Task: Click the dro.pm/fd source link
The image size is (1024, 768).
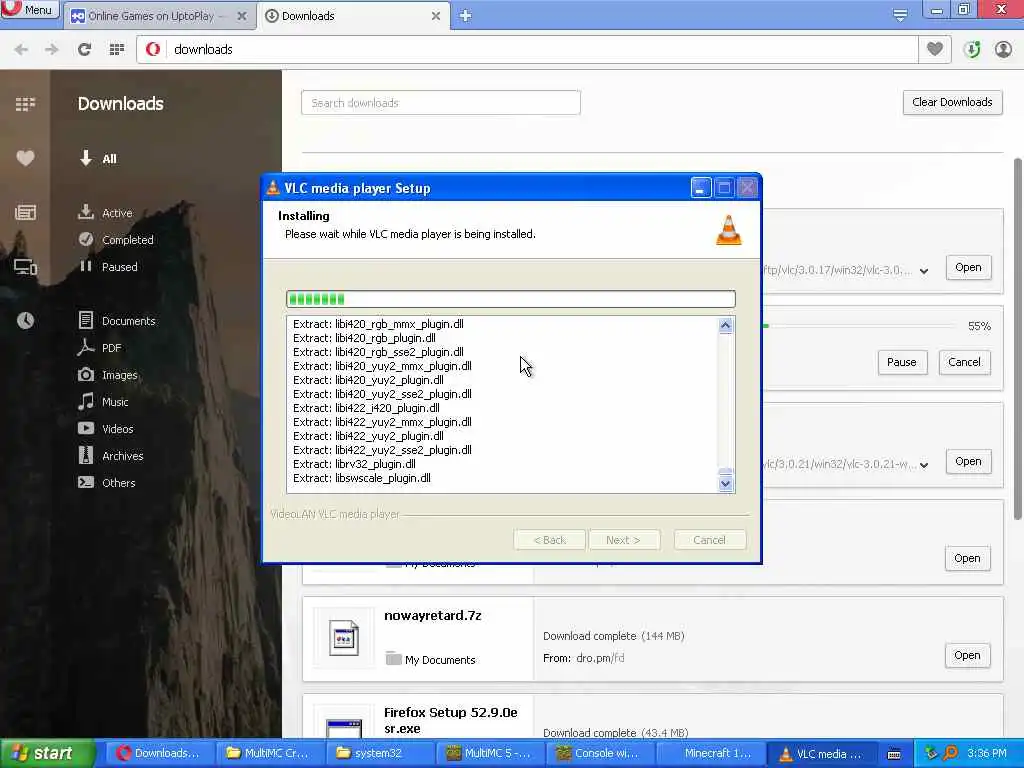Action: (x=600, y=658)
